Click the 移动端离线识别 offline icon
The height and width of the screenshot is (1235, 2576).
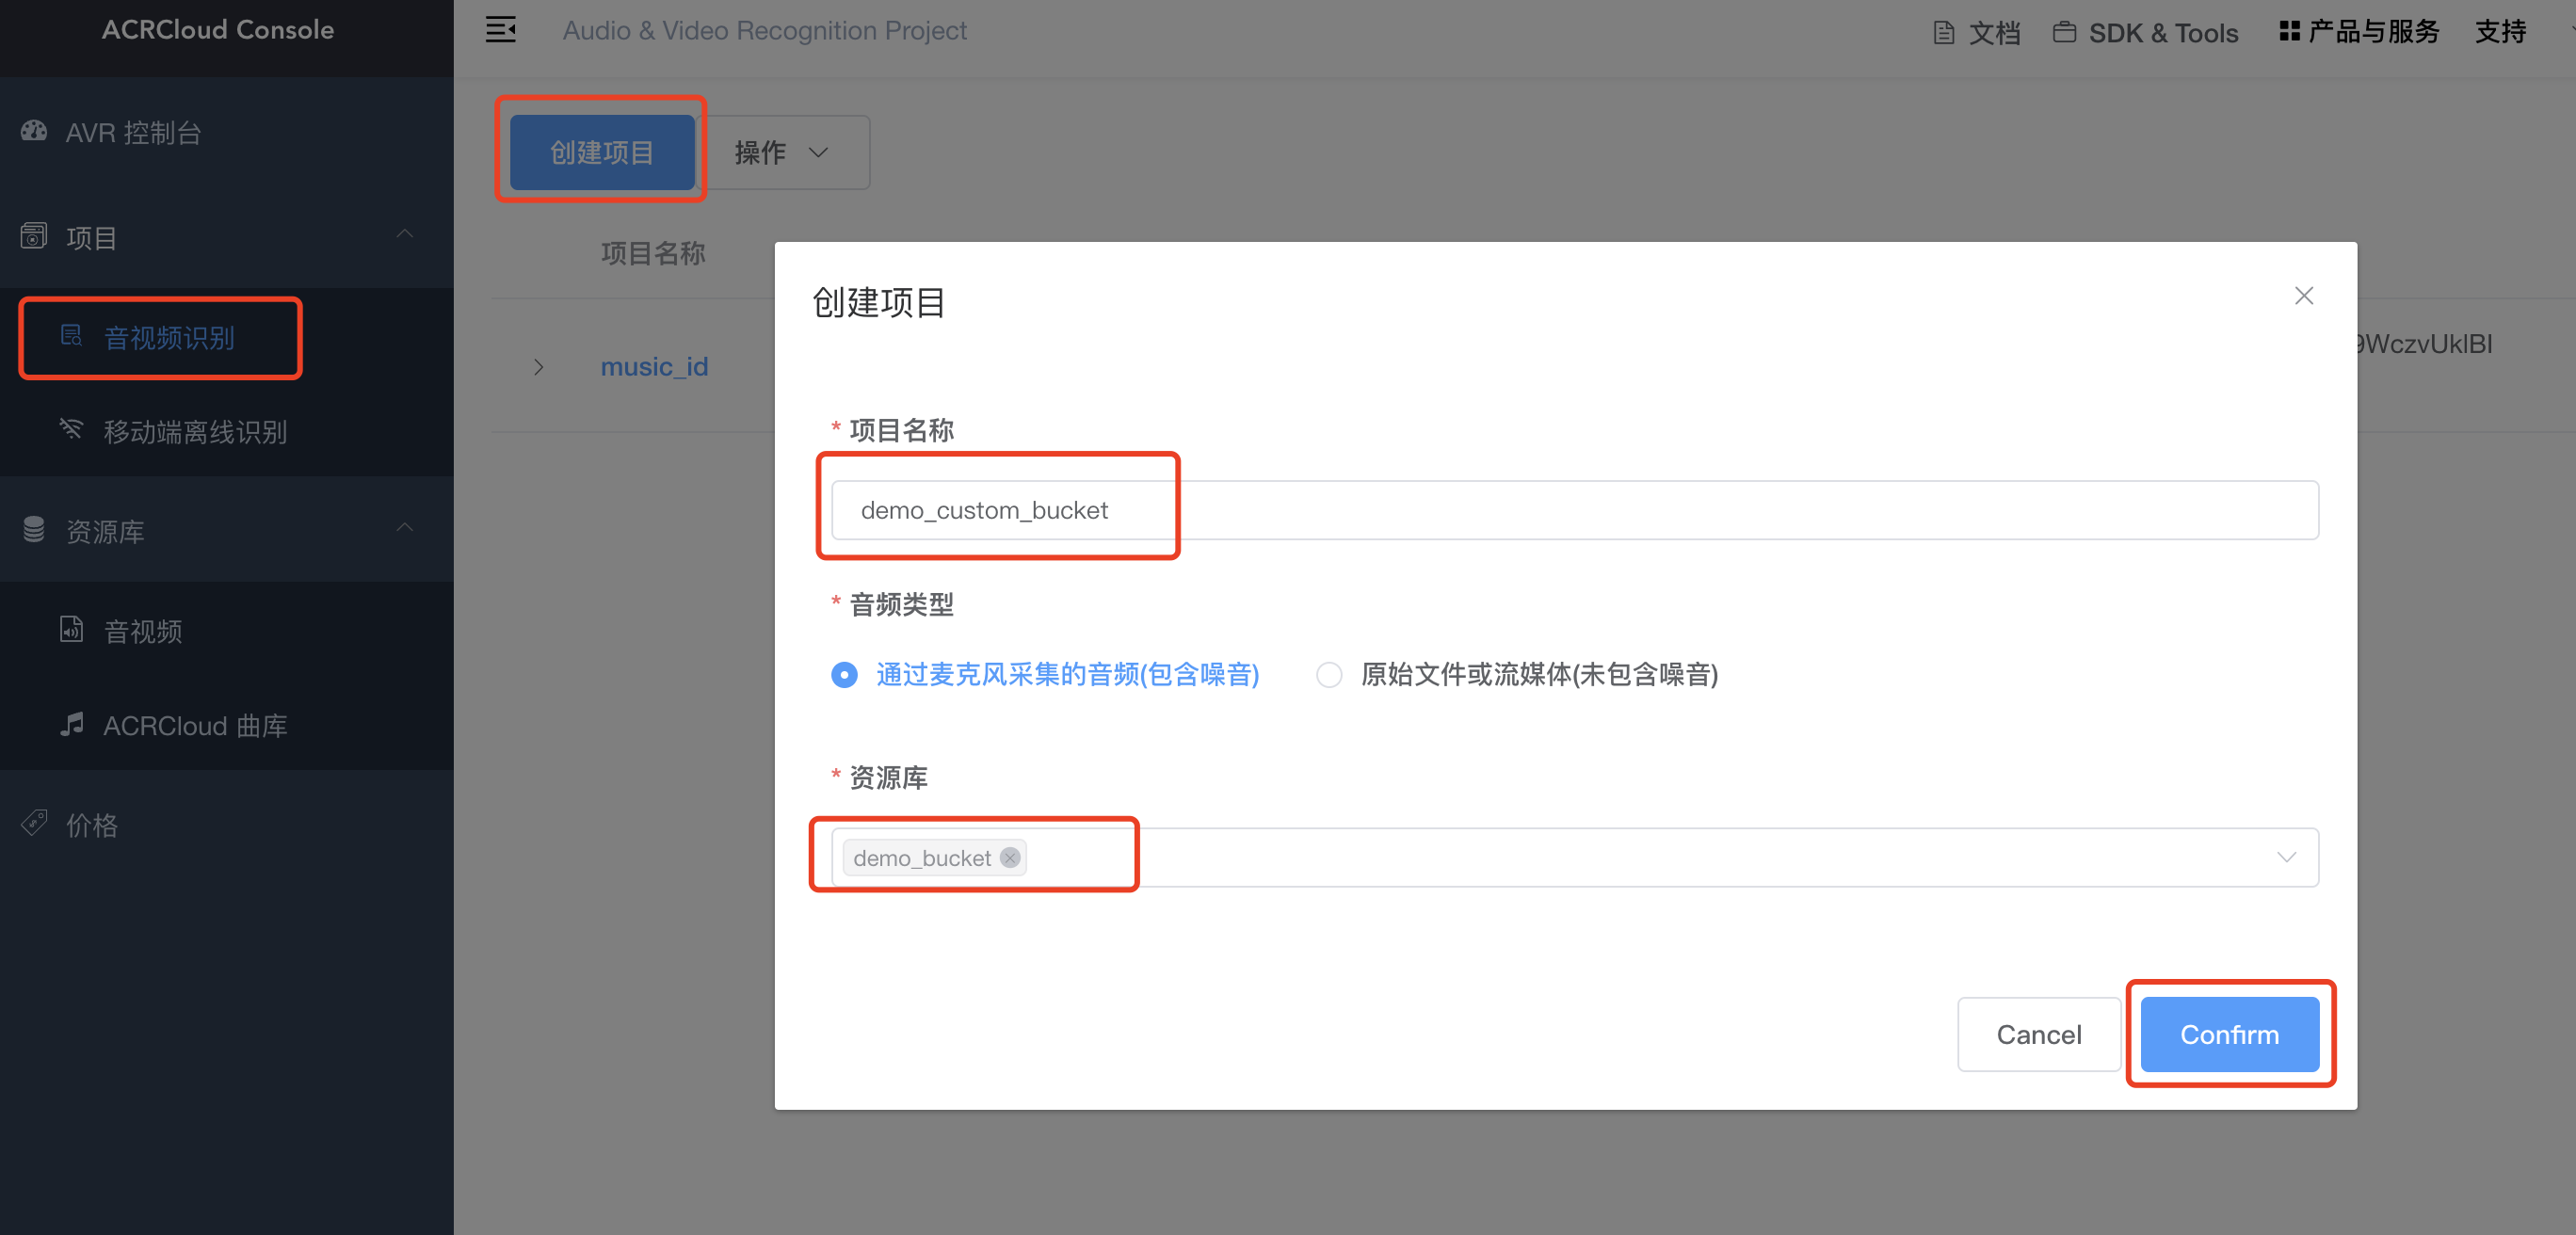71,430
